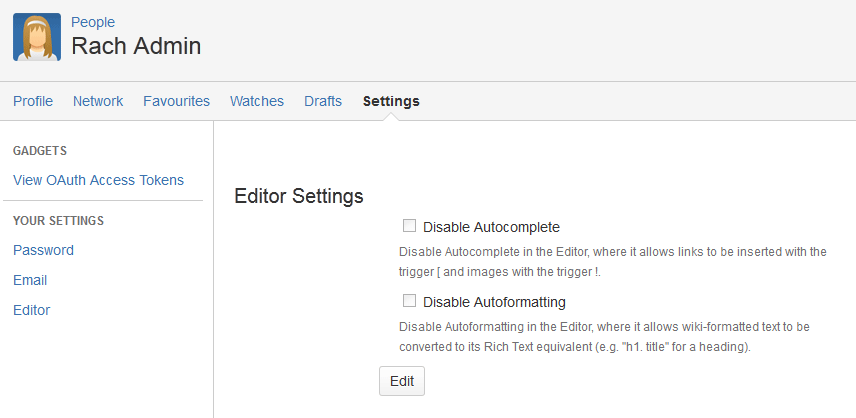Switch to the Profile tab

click(x=33, y=101)
